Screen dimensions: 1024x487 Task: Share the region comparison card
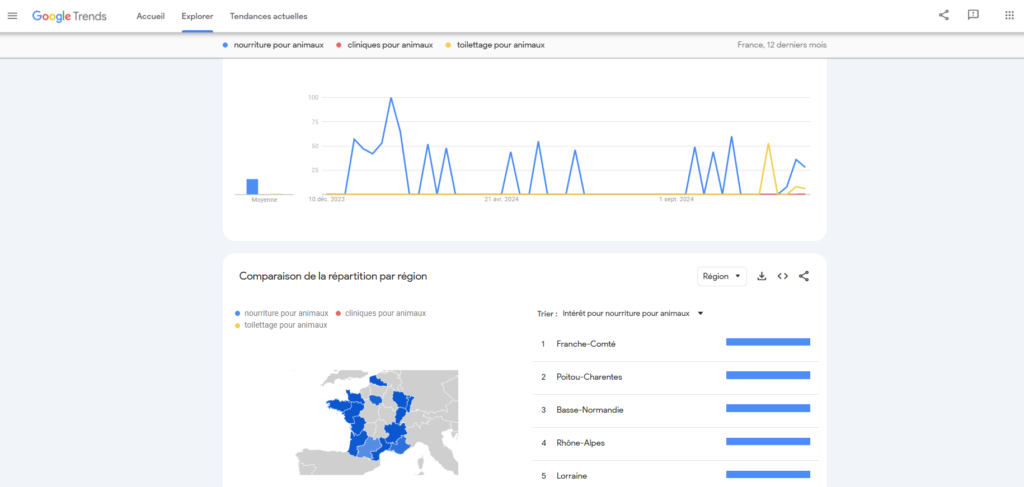[804, 276]
